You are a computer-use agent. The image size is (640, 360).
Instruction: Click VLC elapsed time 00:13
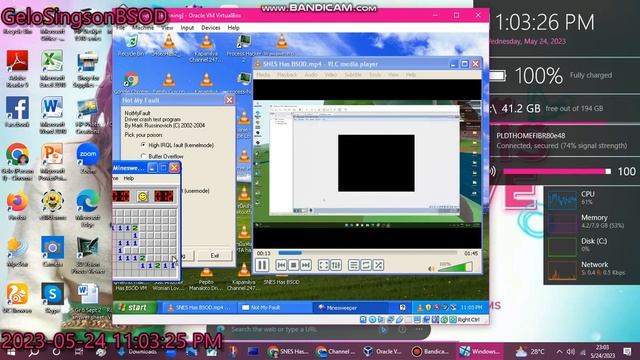(x=264, y=253)
